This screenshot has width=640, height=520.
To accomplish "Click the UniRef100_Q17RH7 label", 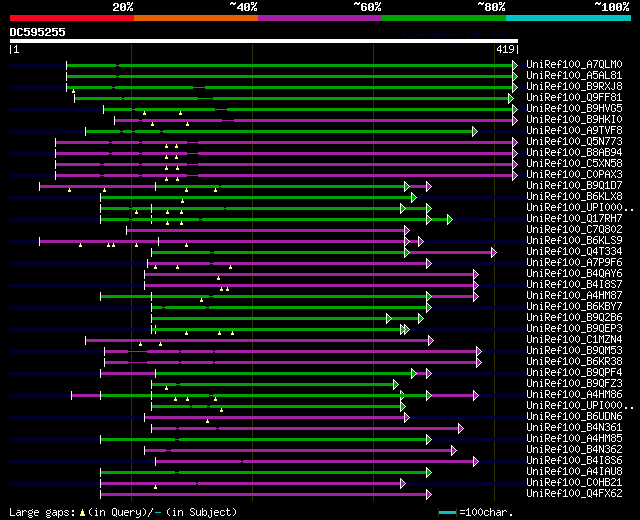I will pos(574,219).
